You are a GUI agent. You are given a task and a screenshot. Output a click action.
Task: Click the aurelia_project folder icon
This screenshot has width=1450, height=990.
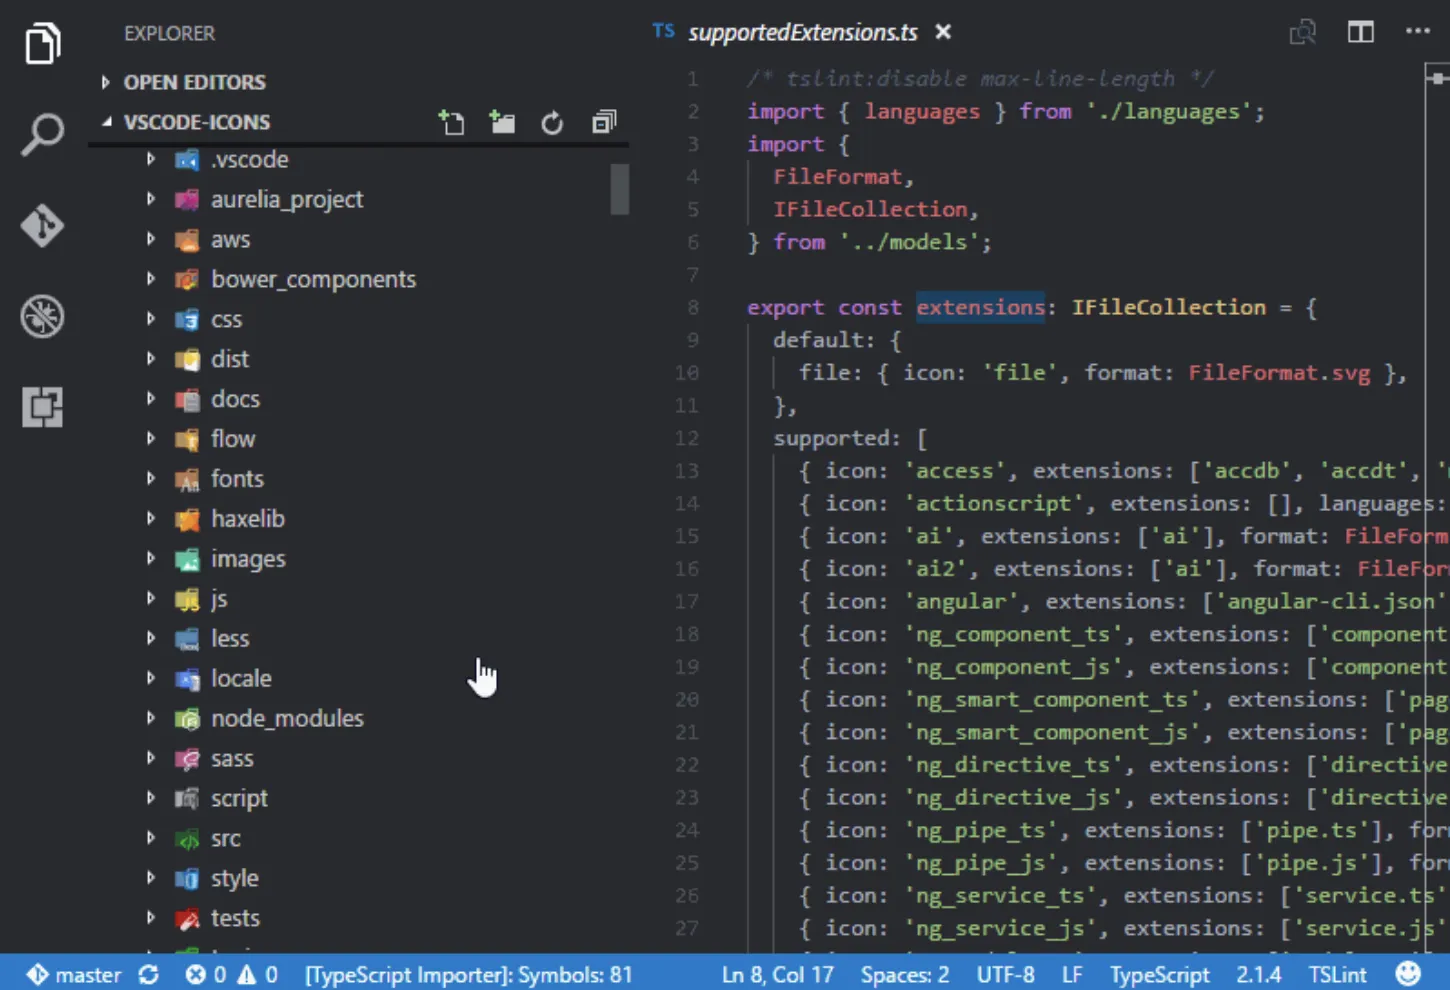pyautogui.click(x=187, y=199)
